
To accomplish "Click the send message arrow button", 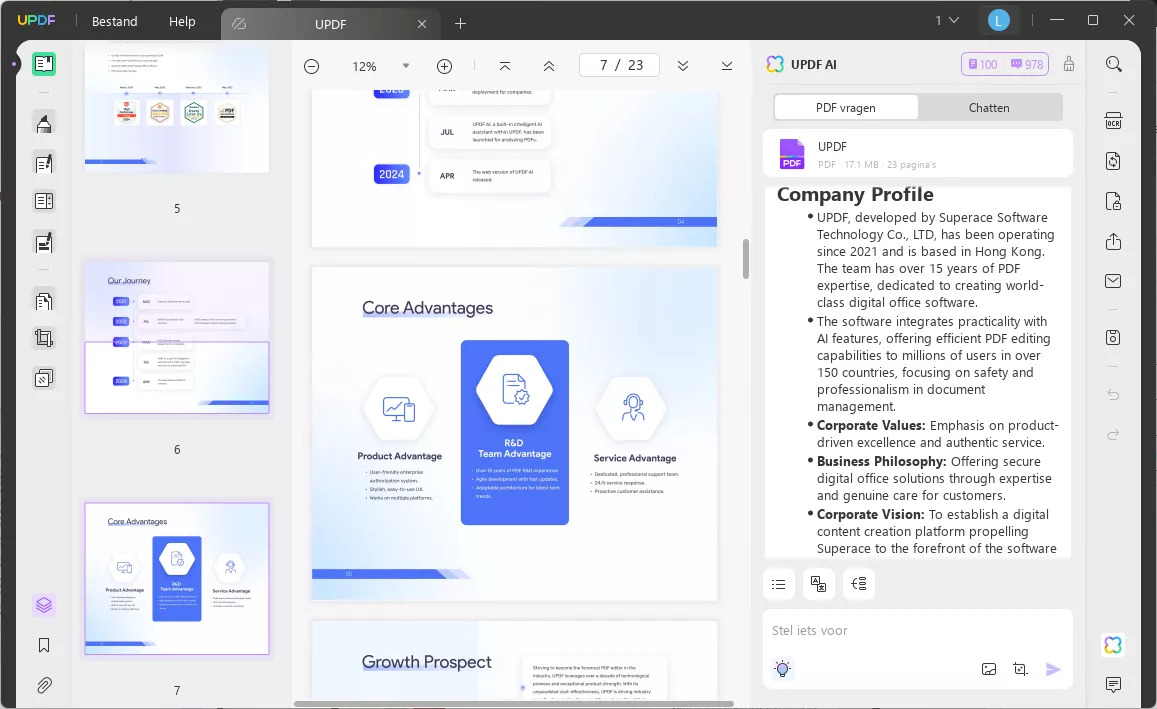I will [x=1053, y=669].
